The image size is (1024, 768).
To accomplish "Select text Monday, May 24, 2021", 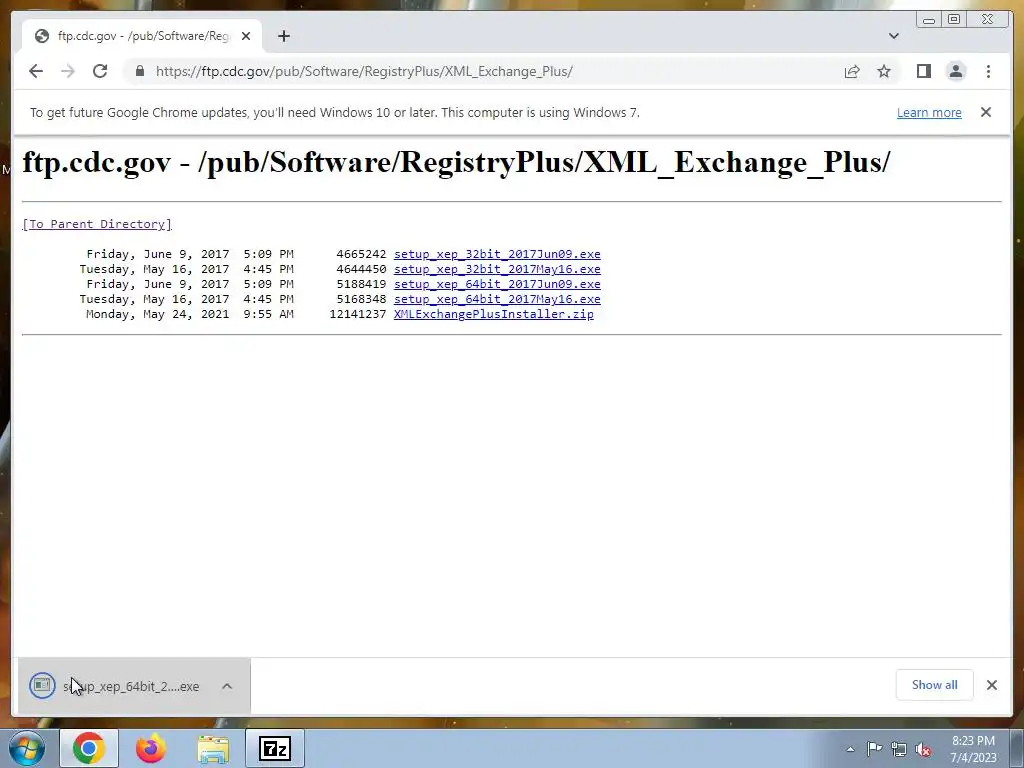I will [x=157, y=314].
